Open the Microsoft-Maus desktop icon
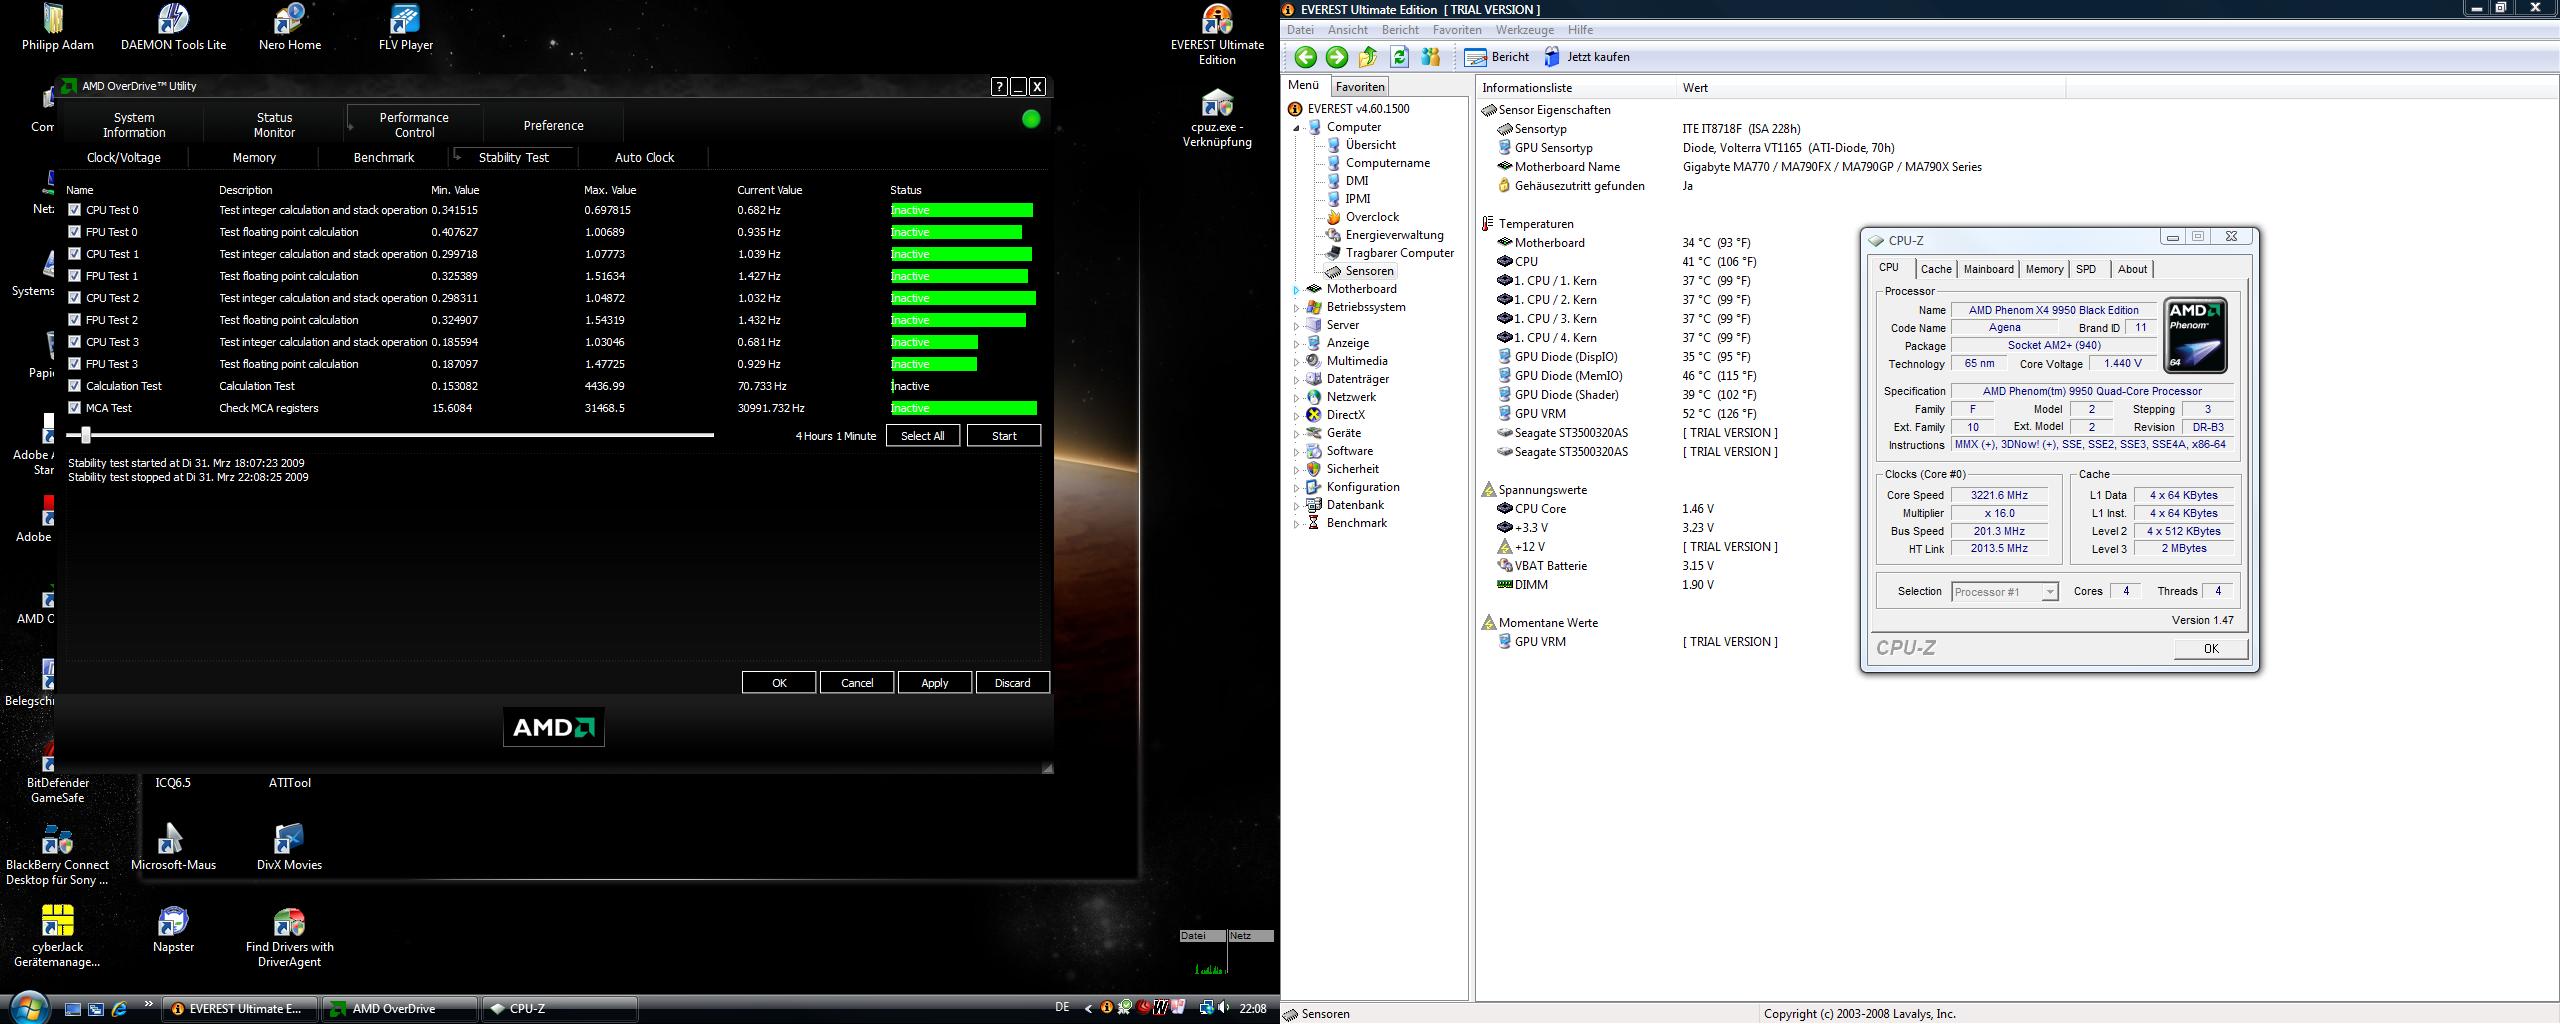This screenshot has height=1024, width=2560. click(x=174, y=847)
